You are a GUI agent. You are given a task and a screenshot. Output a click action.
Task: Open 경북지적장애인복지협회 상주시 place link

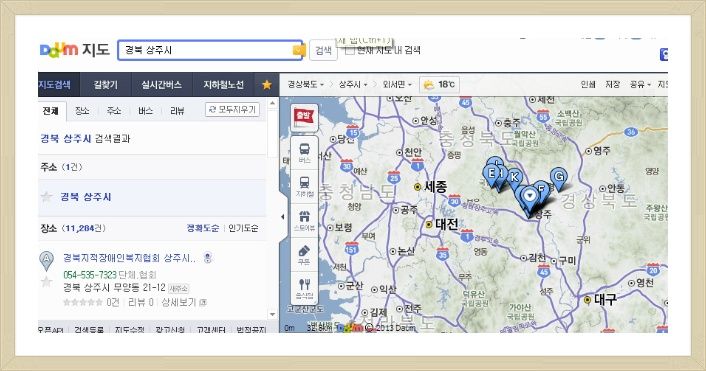point(130,258)
